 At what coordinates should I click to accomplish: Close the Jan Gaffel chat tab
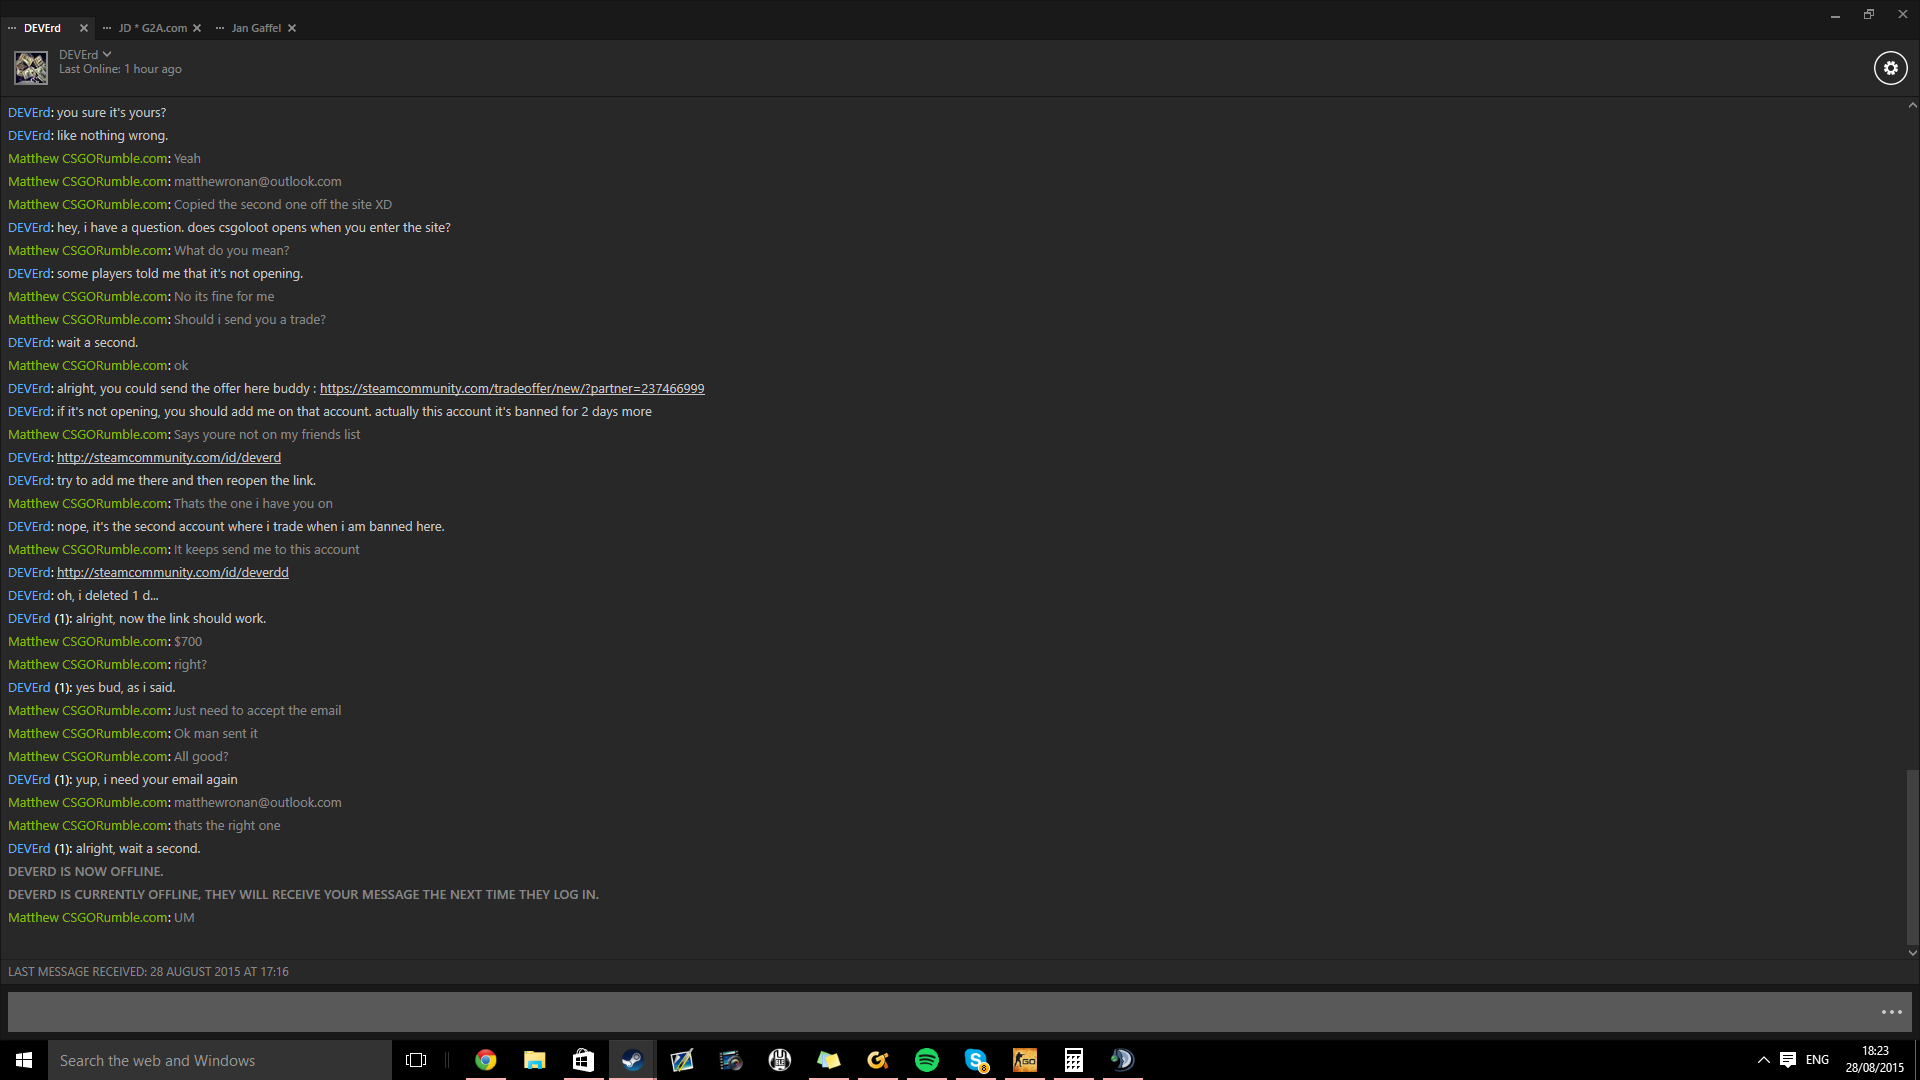(292, 28)
